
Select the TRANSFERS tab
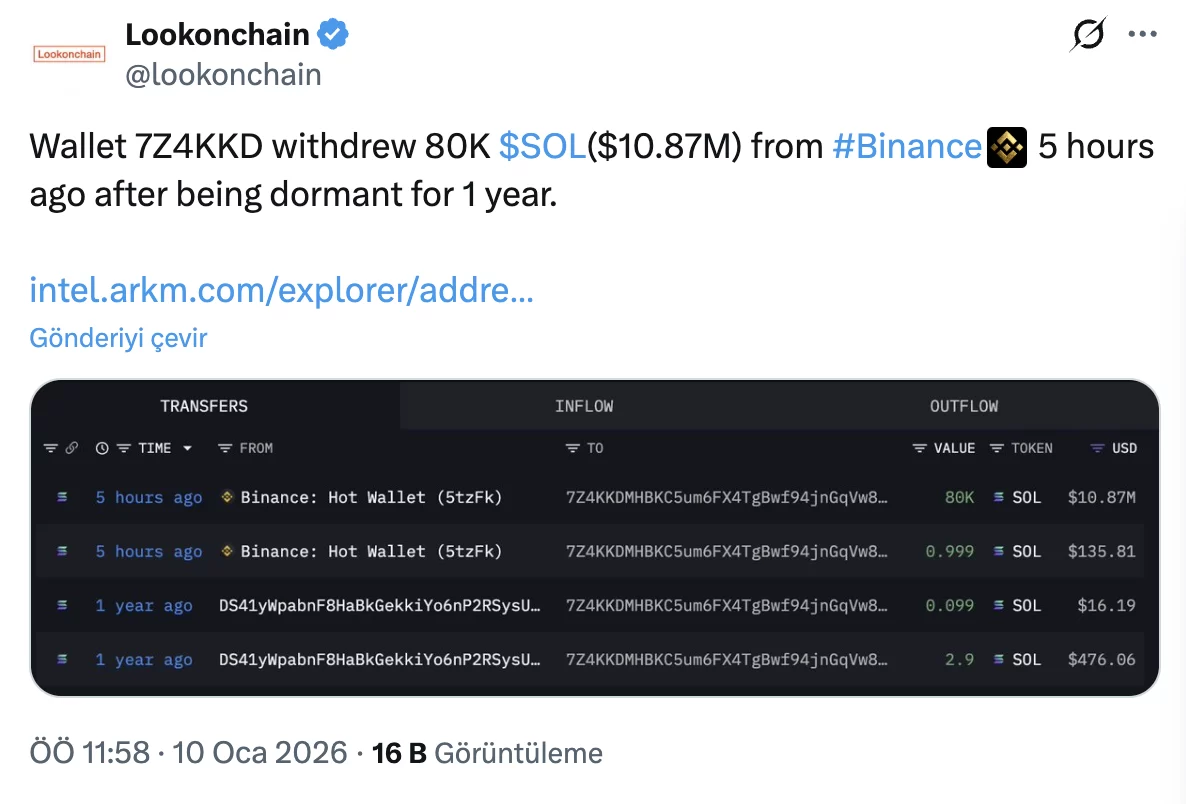204,406
